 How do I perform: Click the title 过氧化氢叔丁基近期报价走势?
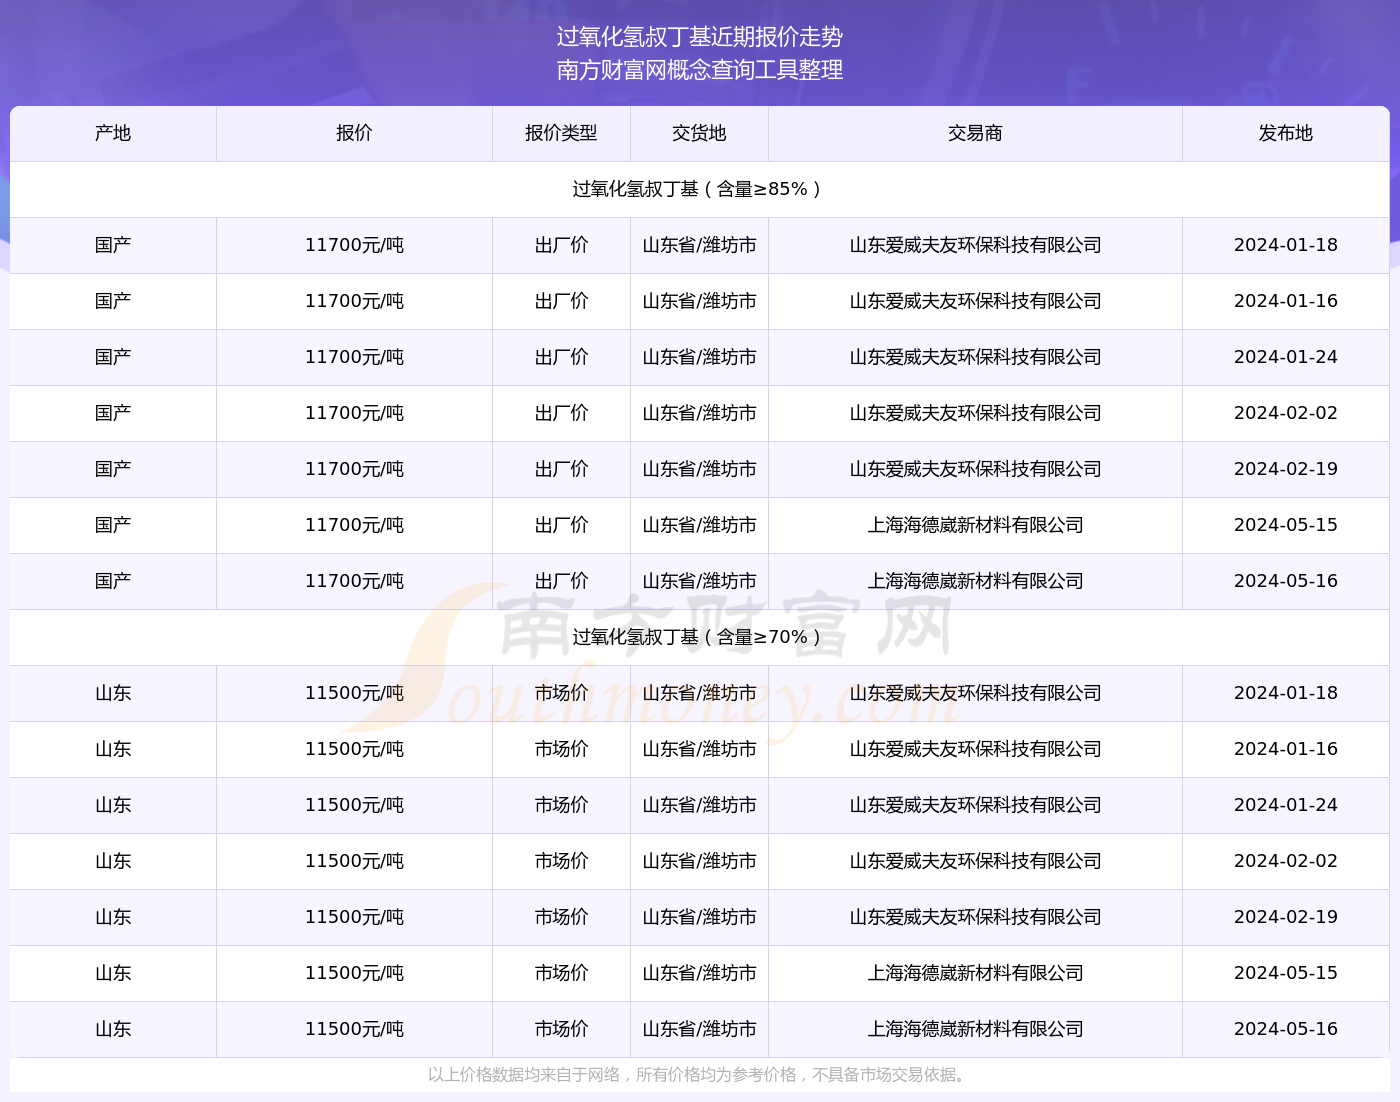click(x=700, y=37)
